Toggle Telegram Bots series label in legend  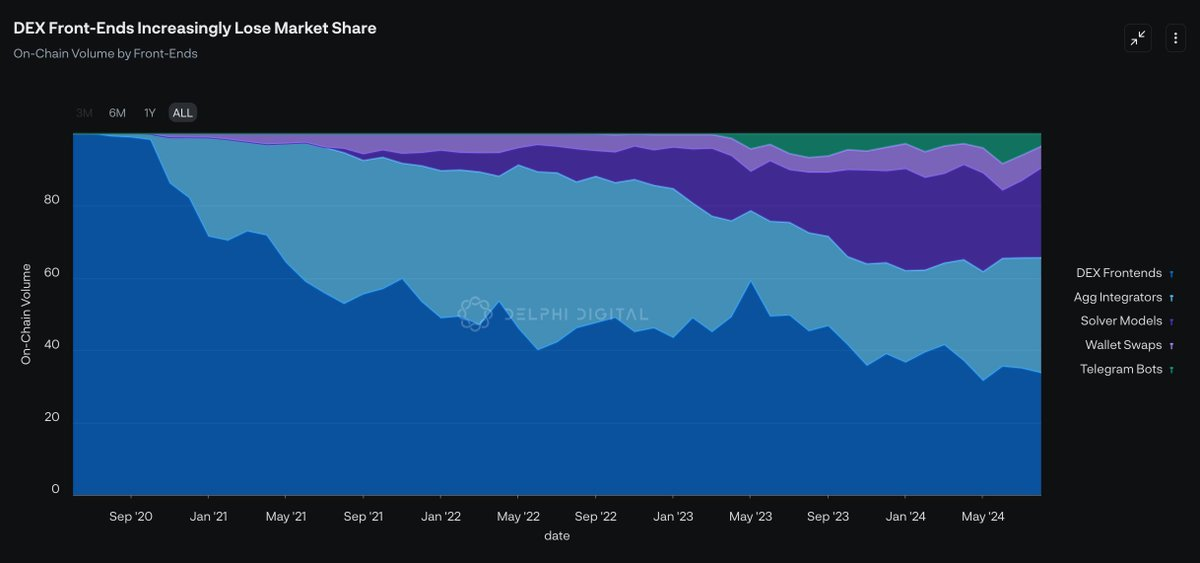(1120, 369)
